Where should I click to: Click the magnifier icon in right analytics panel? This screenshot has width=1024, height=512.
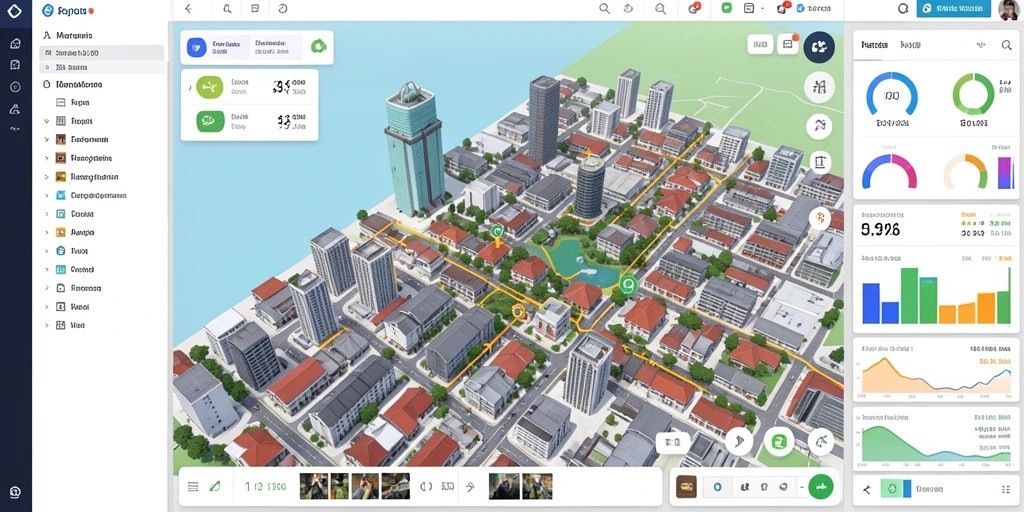pos(1006,45)
